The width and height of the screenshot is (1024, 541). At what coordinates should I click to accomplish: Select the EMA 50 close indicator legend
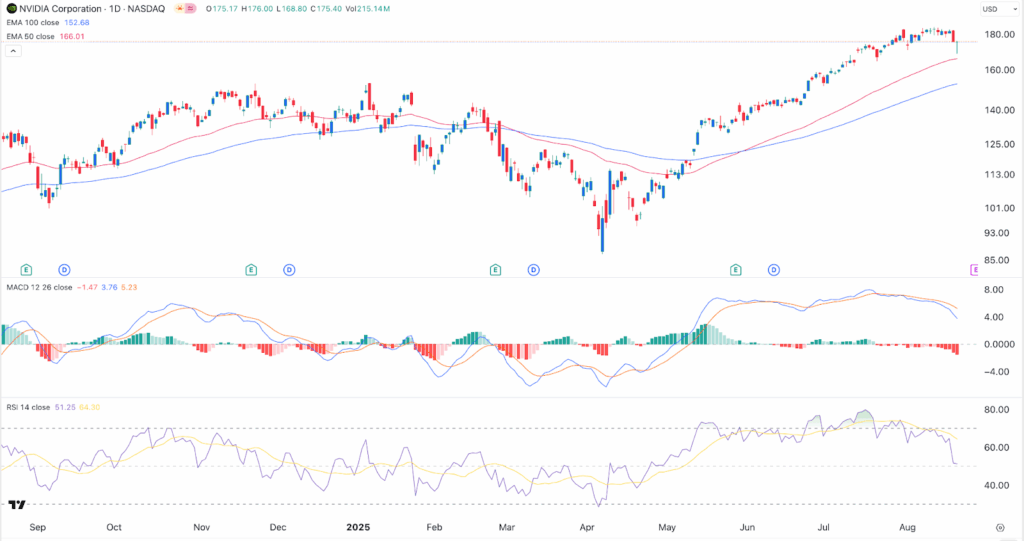tap(31, 37)
